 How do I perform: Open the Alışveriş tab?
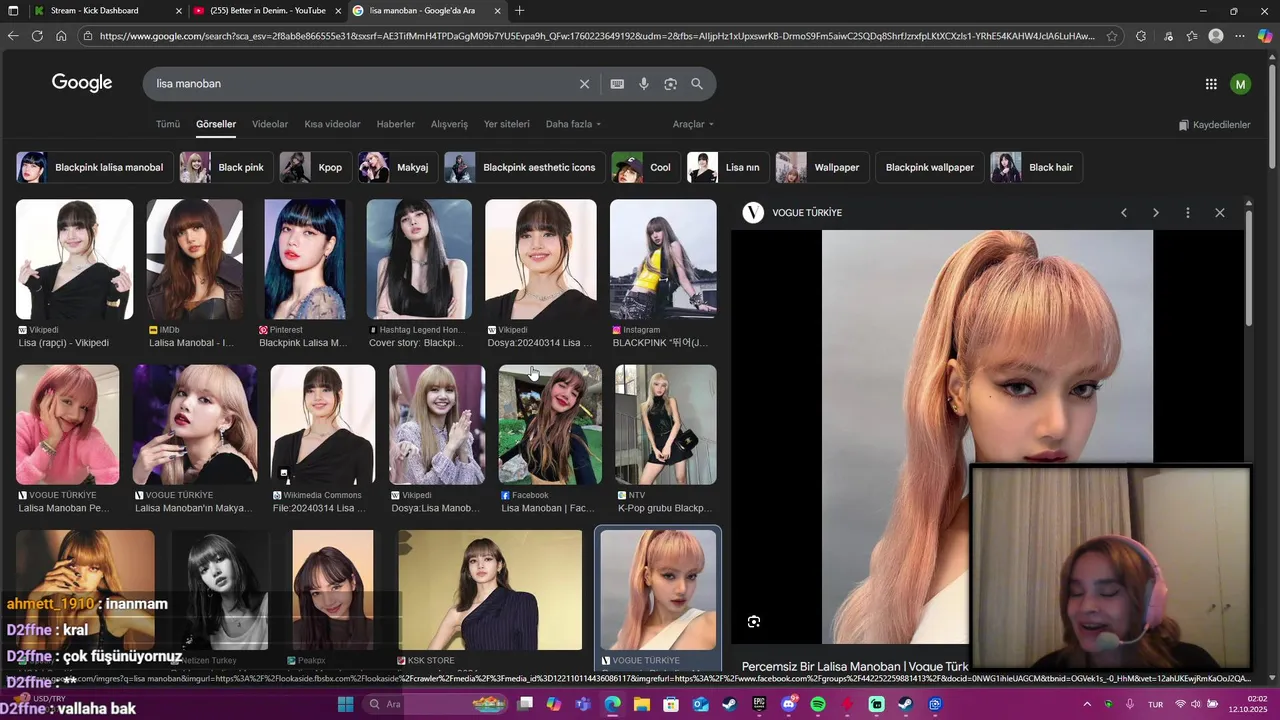tap(449, 124)
